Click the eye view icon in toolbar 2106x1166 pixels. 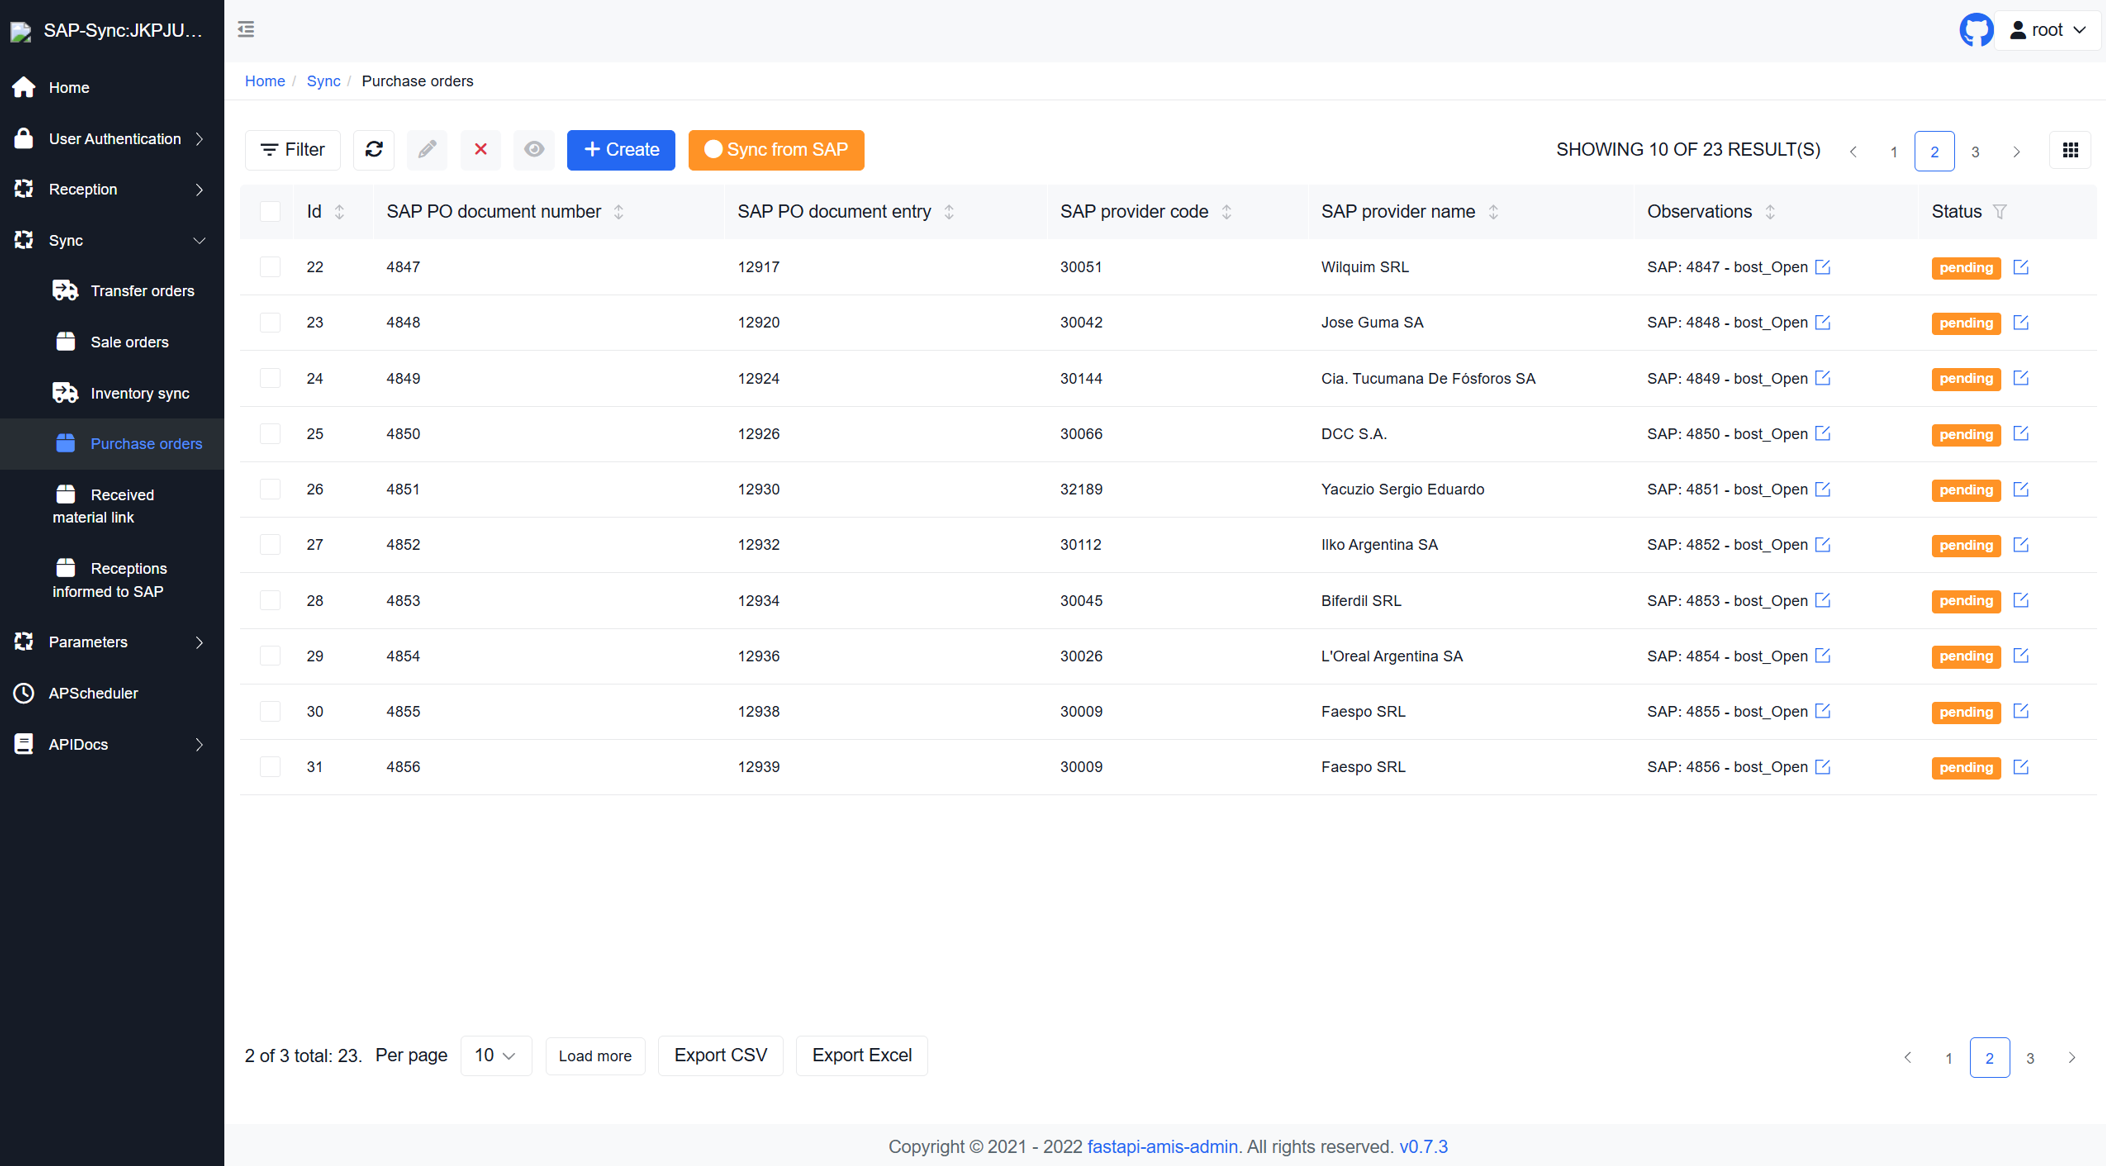pos(534,150)
